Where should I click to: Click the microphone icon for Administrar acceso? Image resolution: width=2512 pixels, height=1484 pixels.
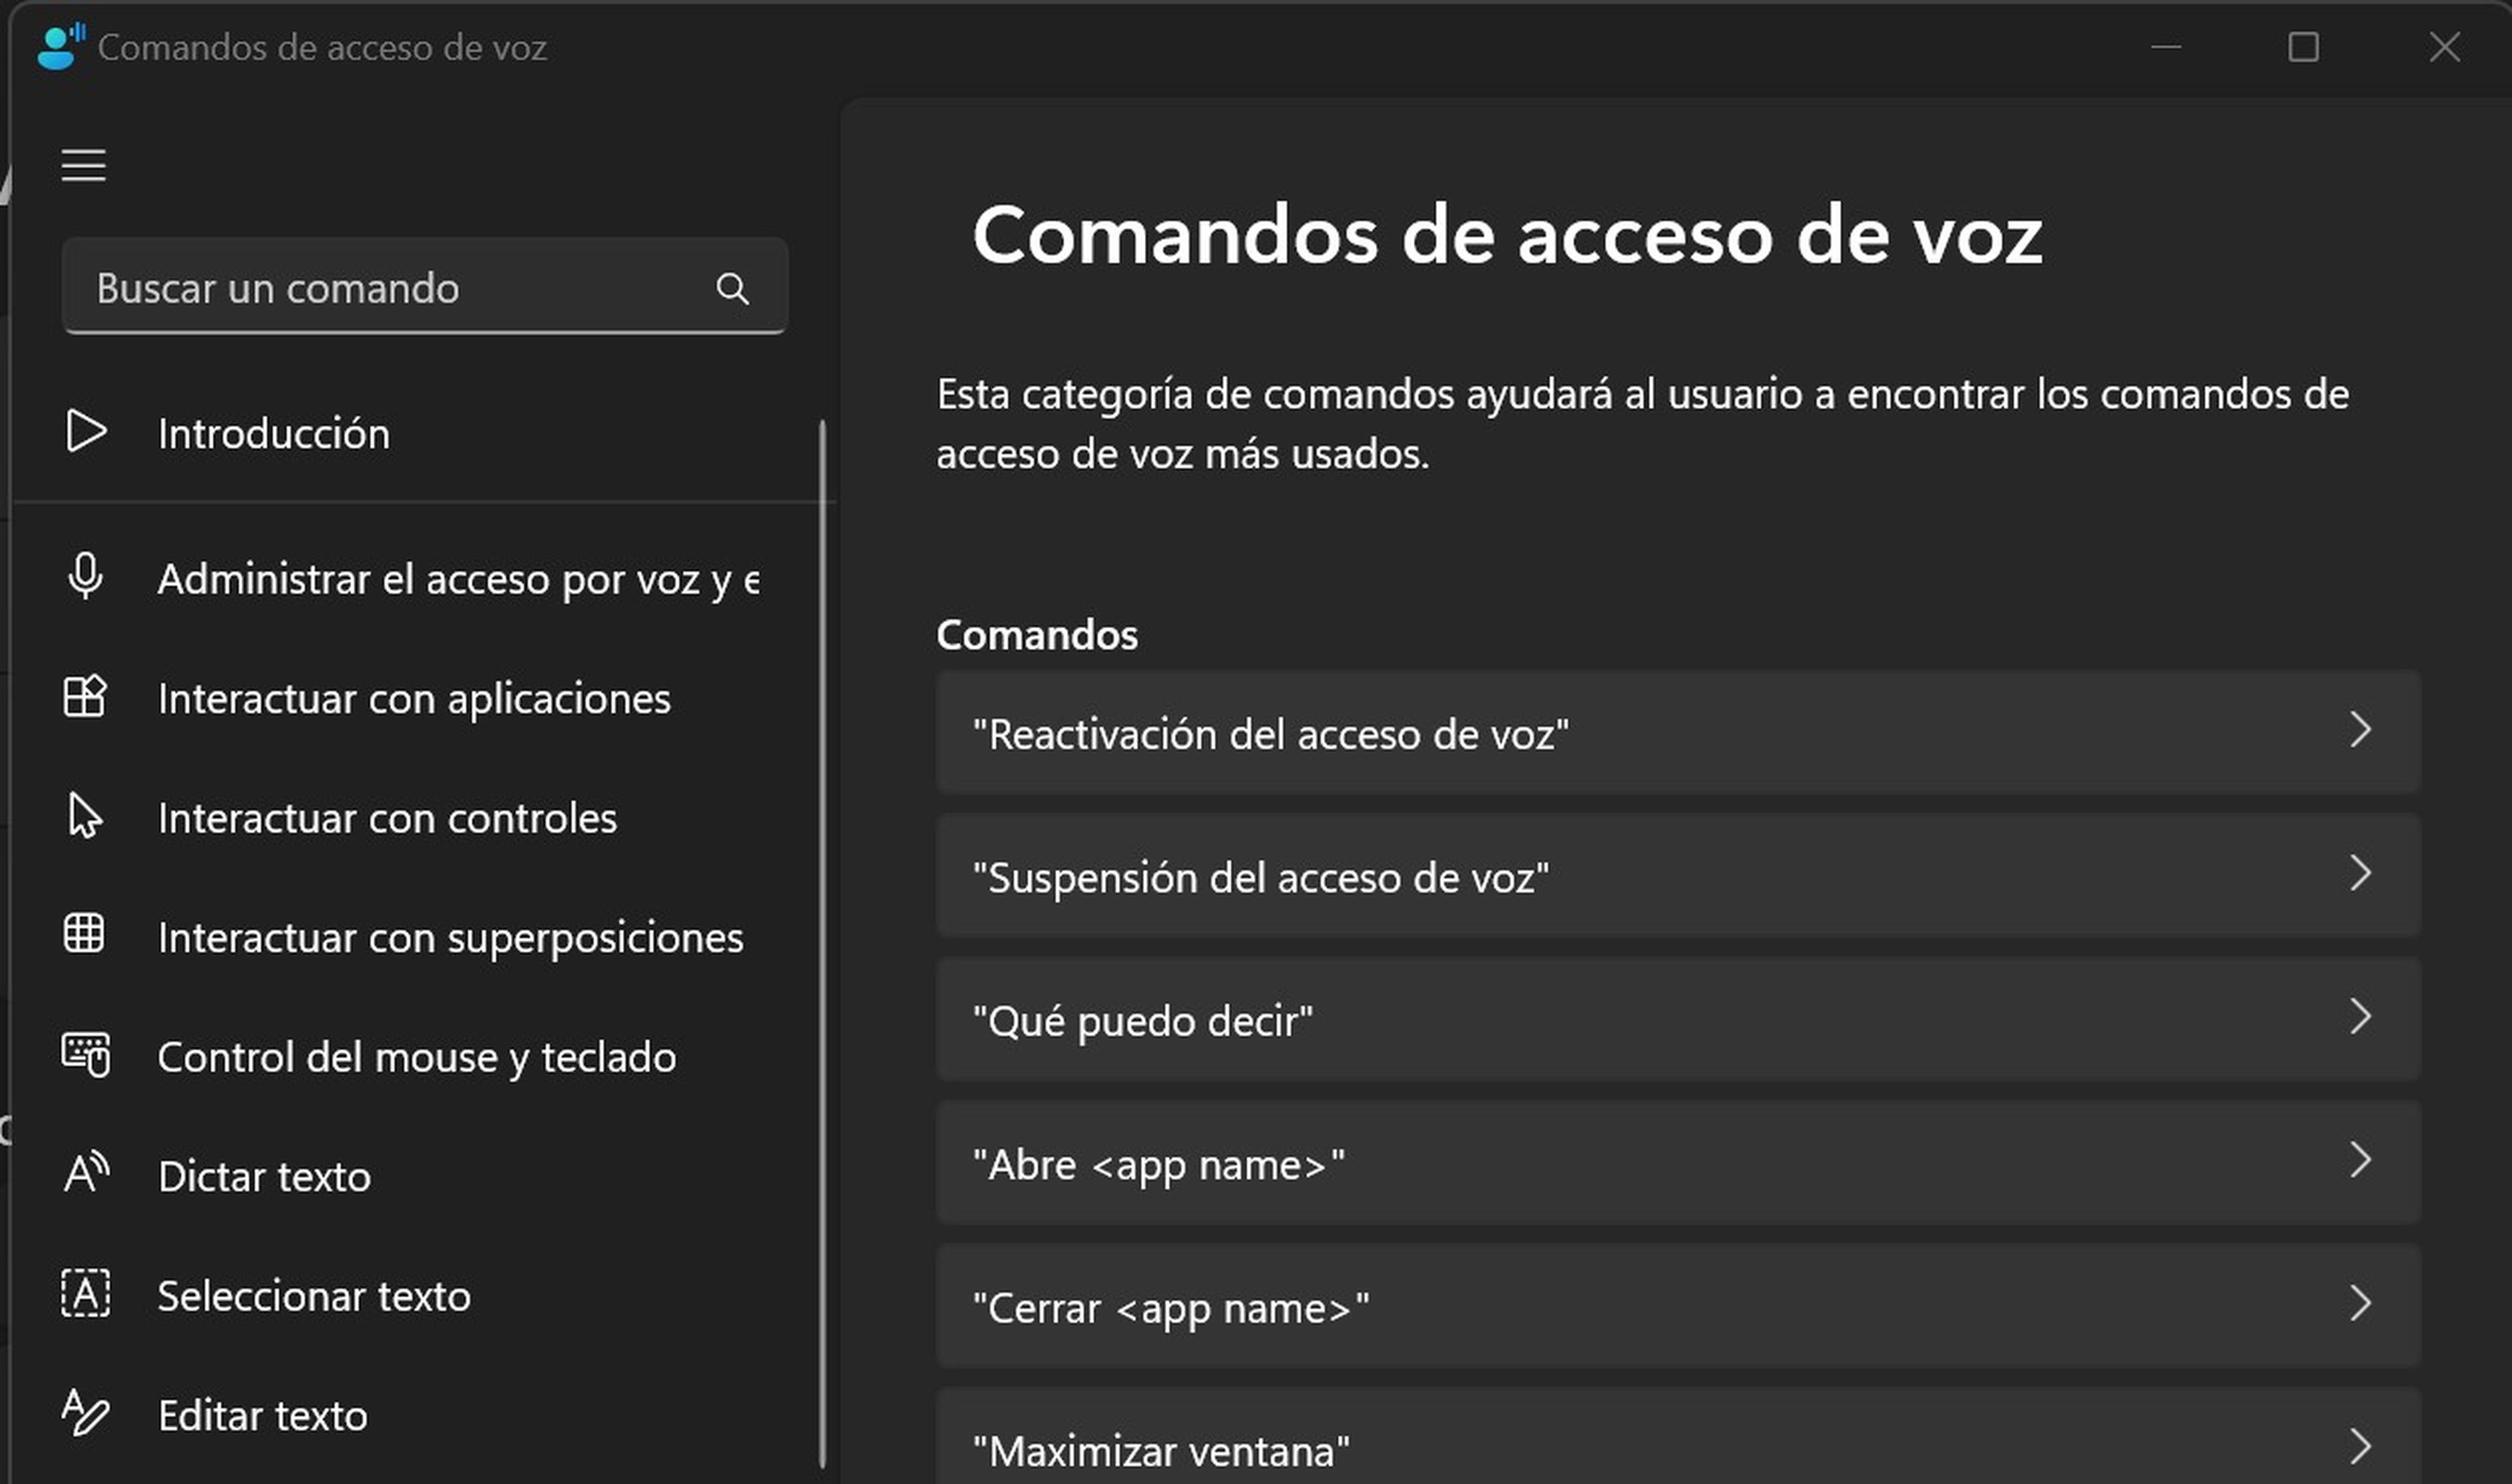[85, 577]
